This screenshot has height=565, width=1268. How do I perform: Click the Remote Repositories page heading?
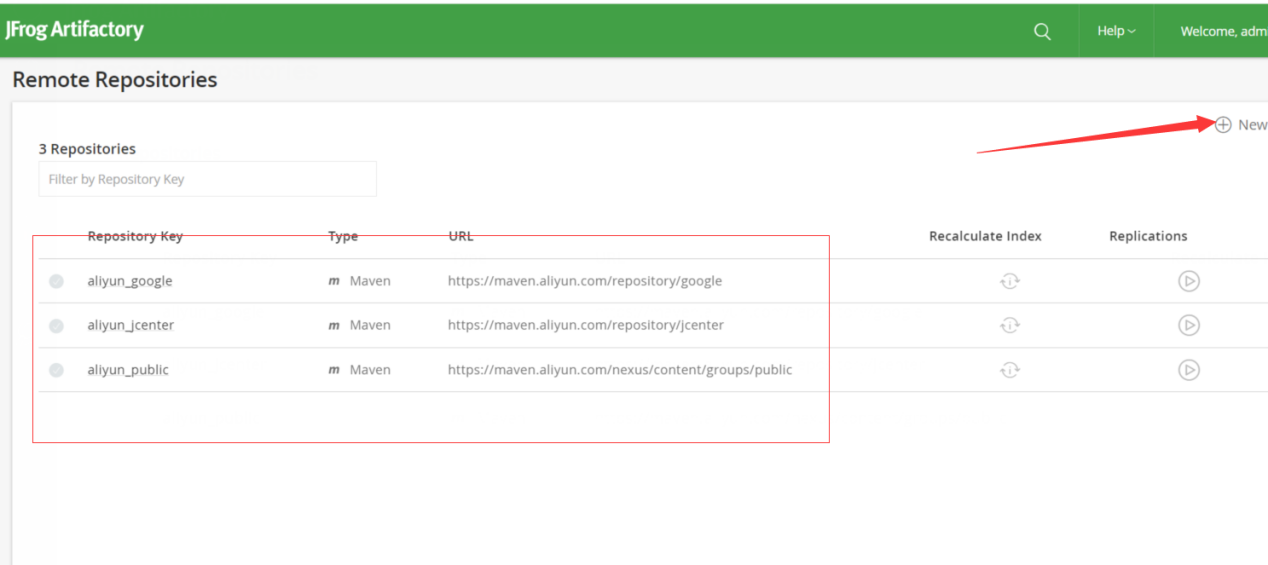coord(115,80)
